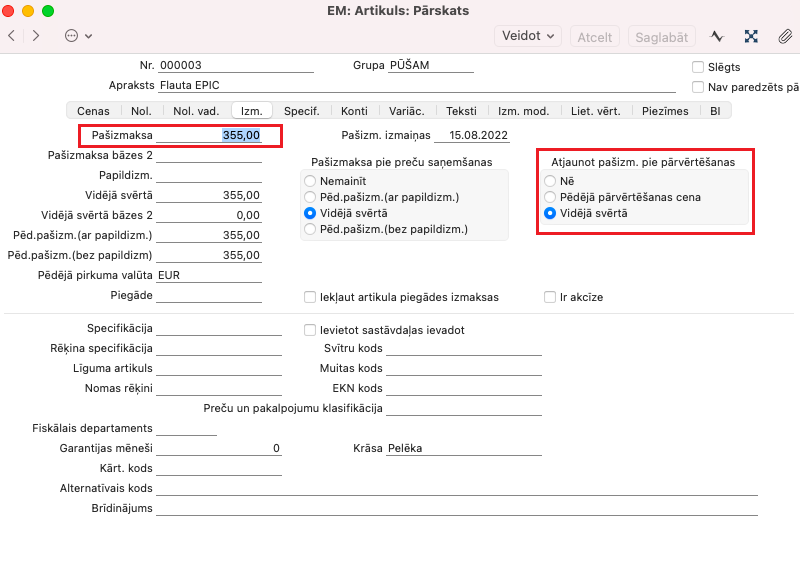Toggle the Ir akcīze checkbox

point(549,297)
